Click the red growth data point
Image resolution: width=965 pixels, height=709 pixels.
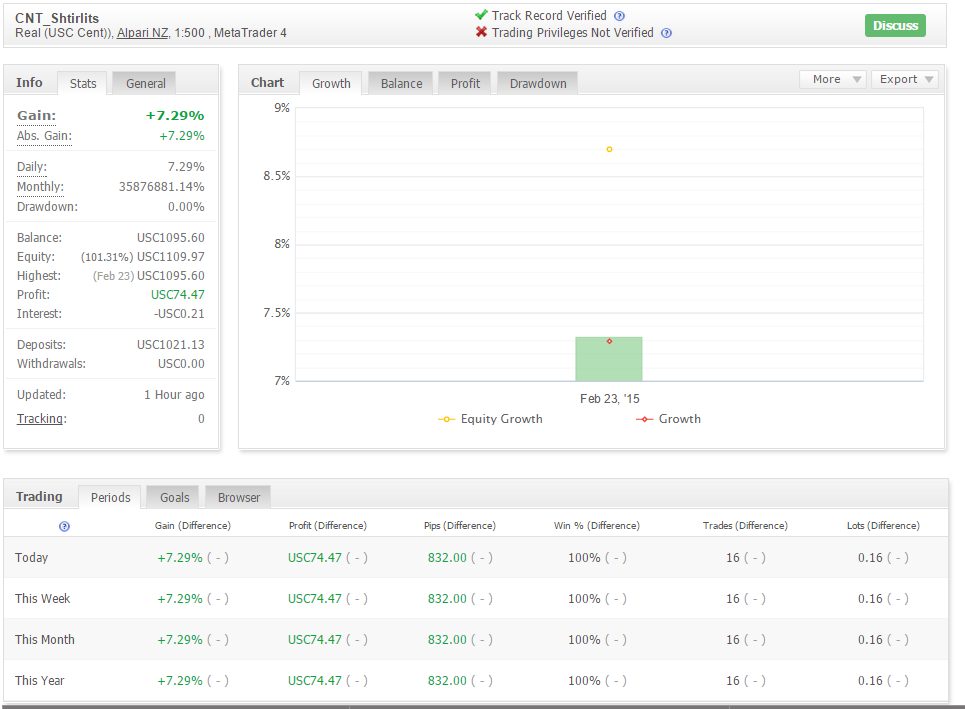609,342
